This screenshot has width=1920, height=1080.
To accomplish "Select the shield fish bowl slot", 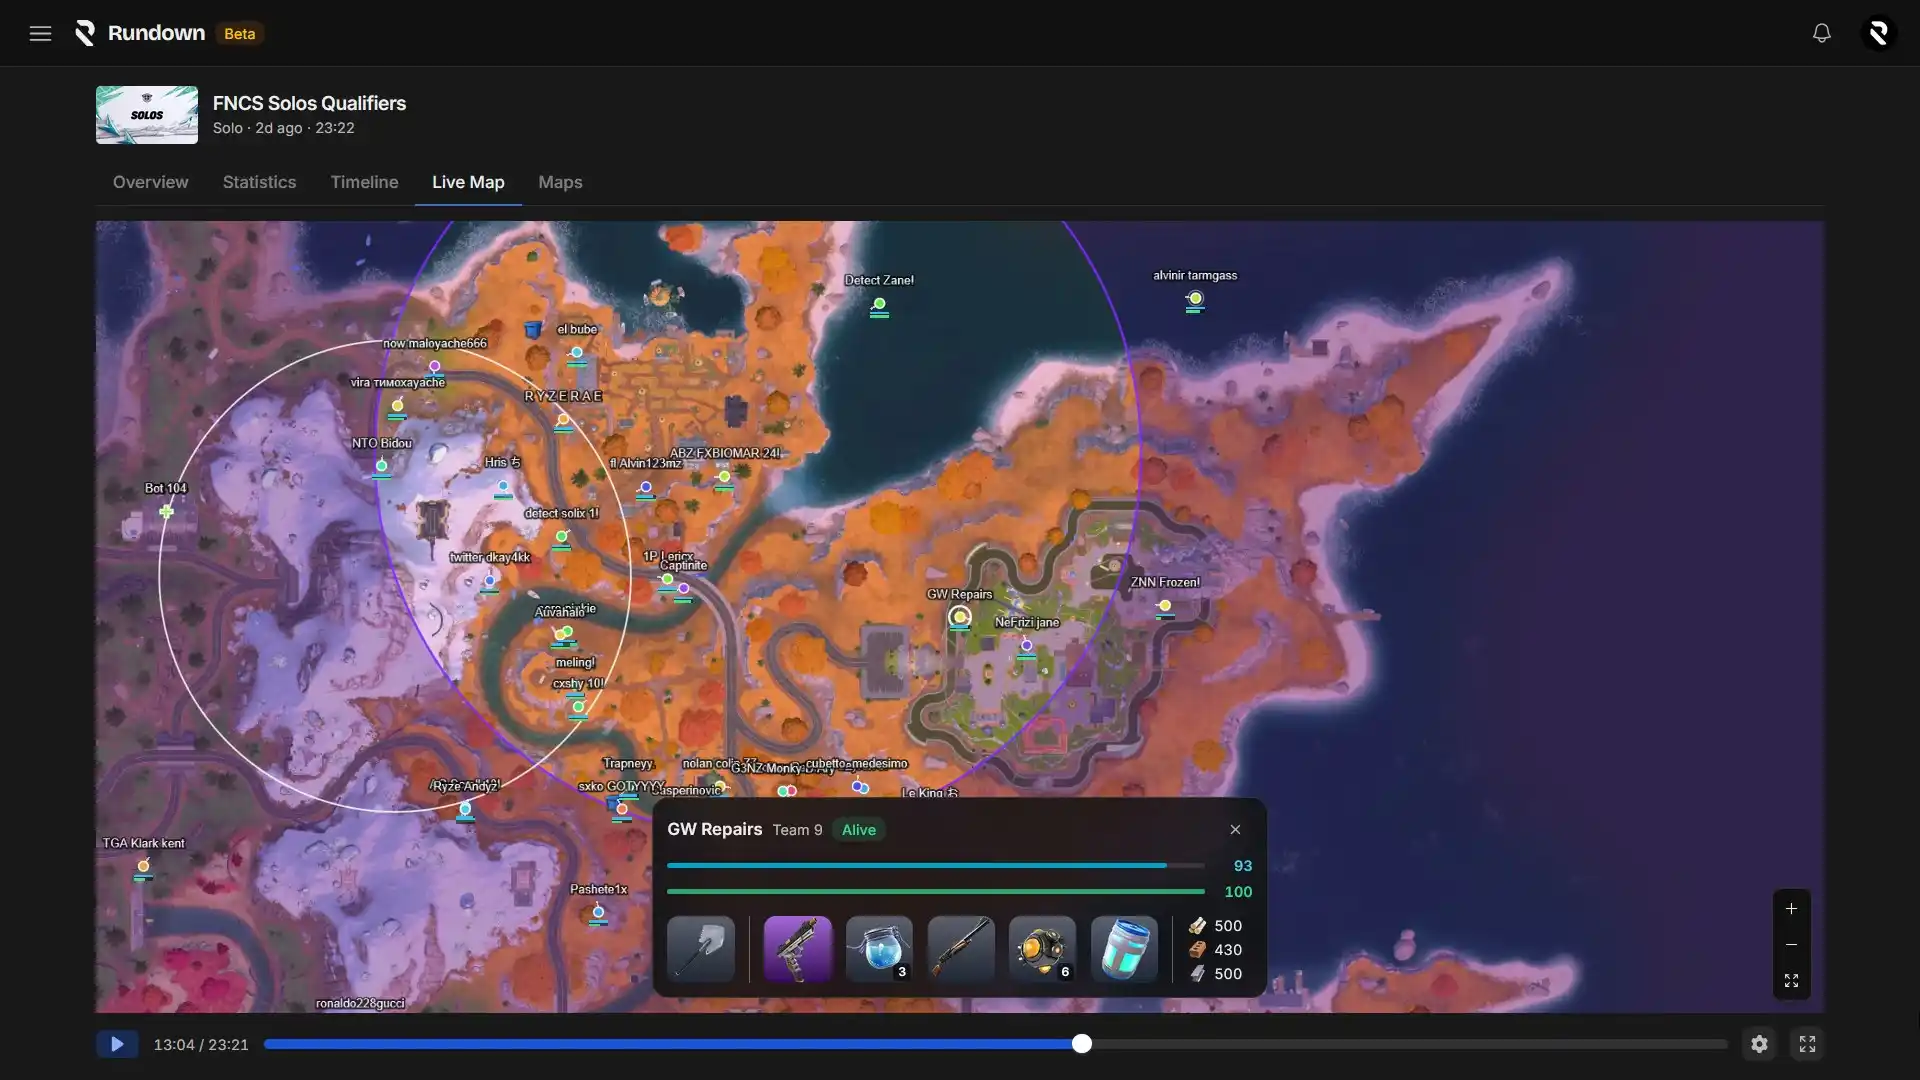I will pos(879,948).
